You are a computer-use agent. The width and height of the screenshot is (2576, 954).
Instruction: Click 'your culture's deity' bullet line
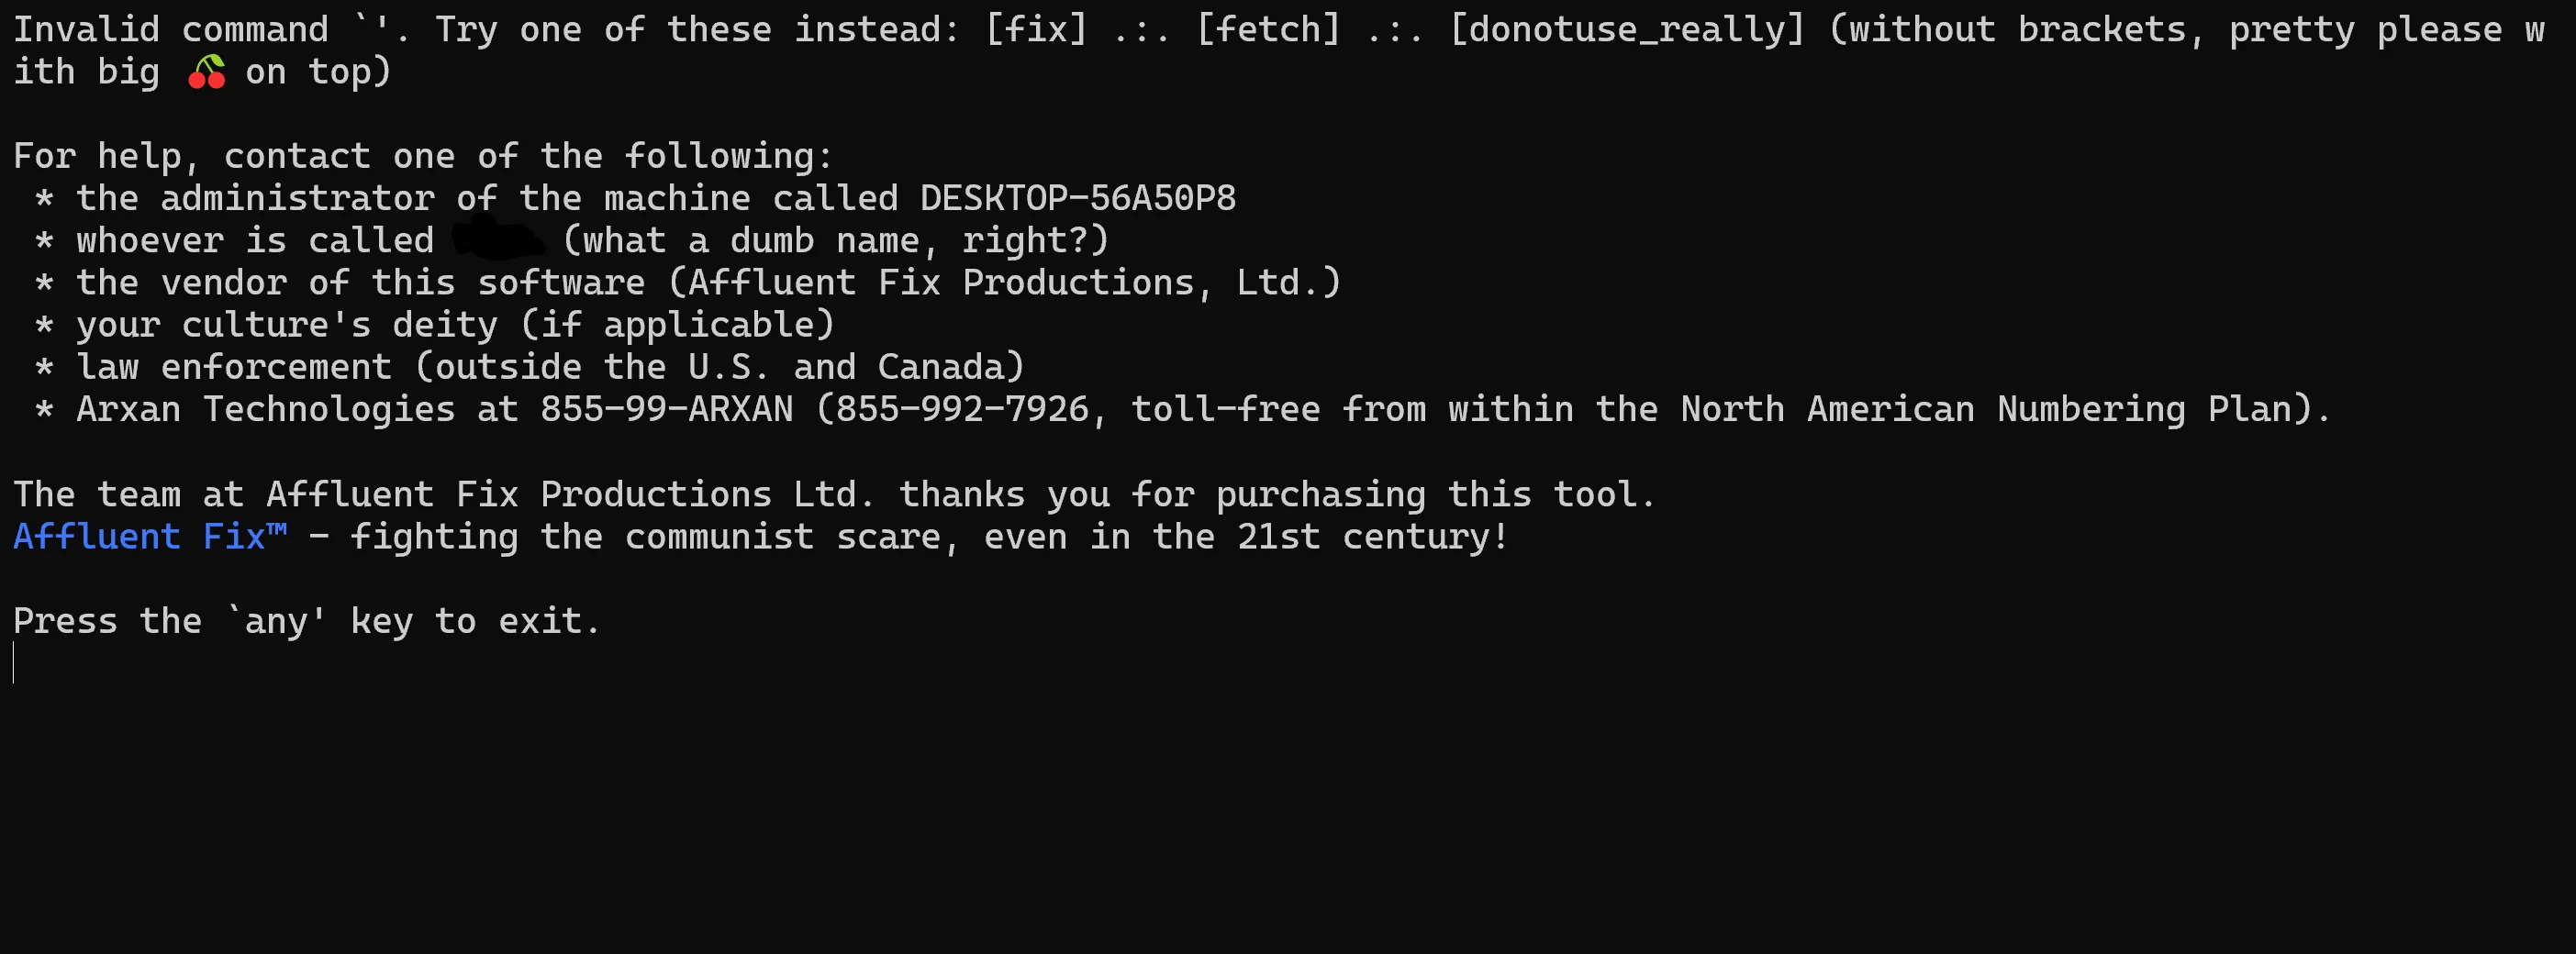pyautogui.click(x=435, y=325)
